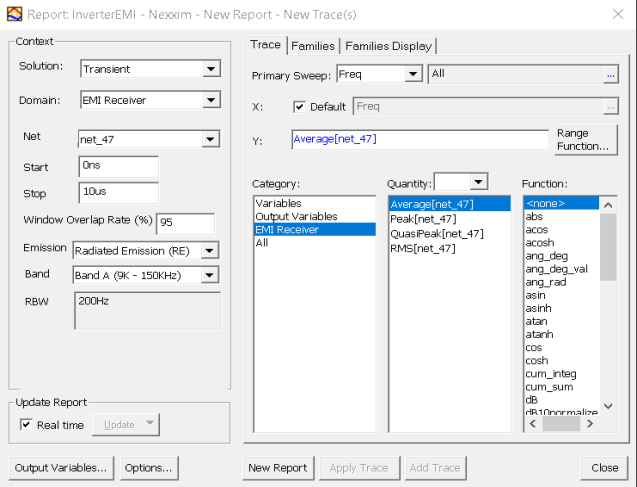The height and width of the screenshot is (487, 637).
Task: Expand the Domain EMI Receiver dropdown
Action: [210, 100]
